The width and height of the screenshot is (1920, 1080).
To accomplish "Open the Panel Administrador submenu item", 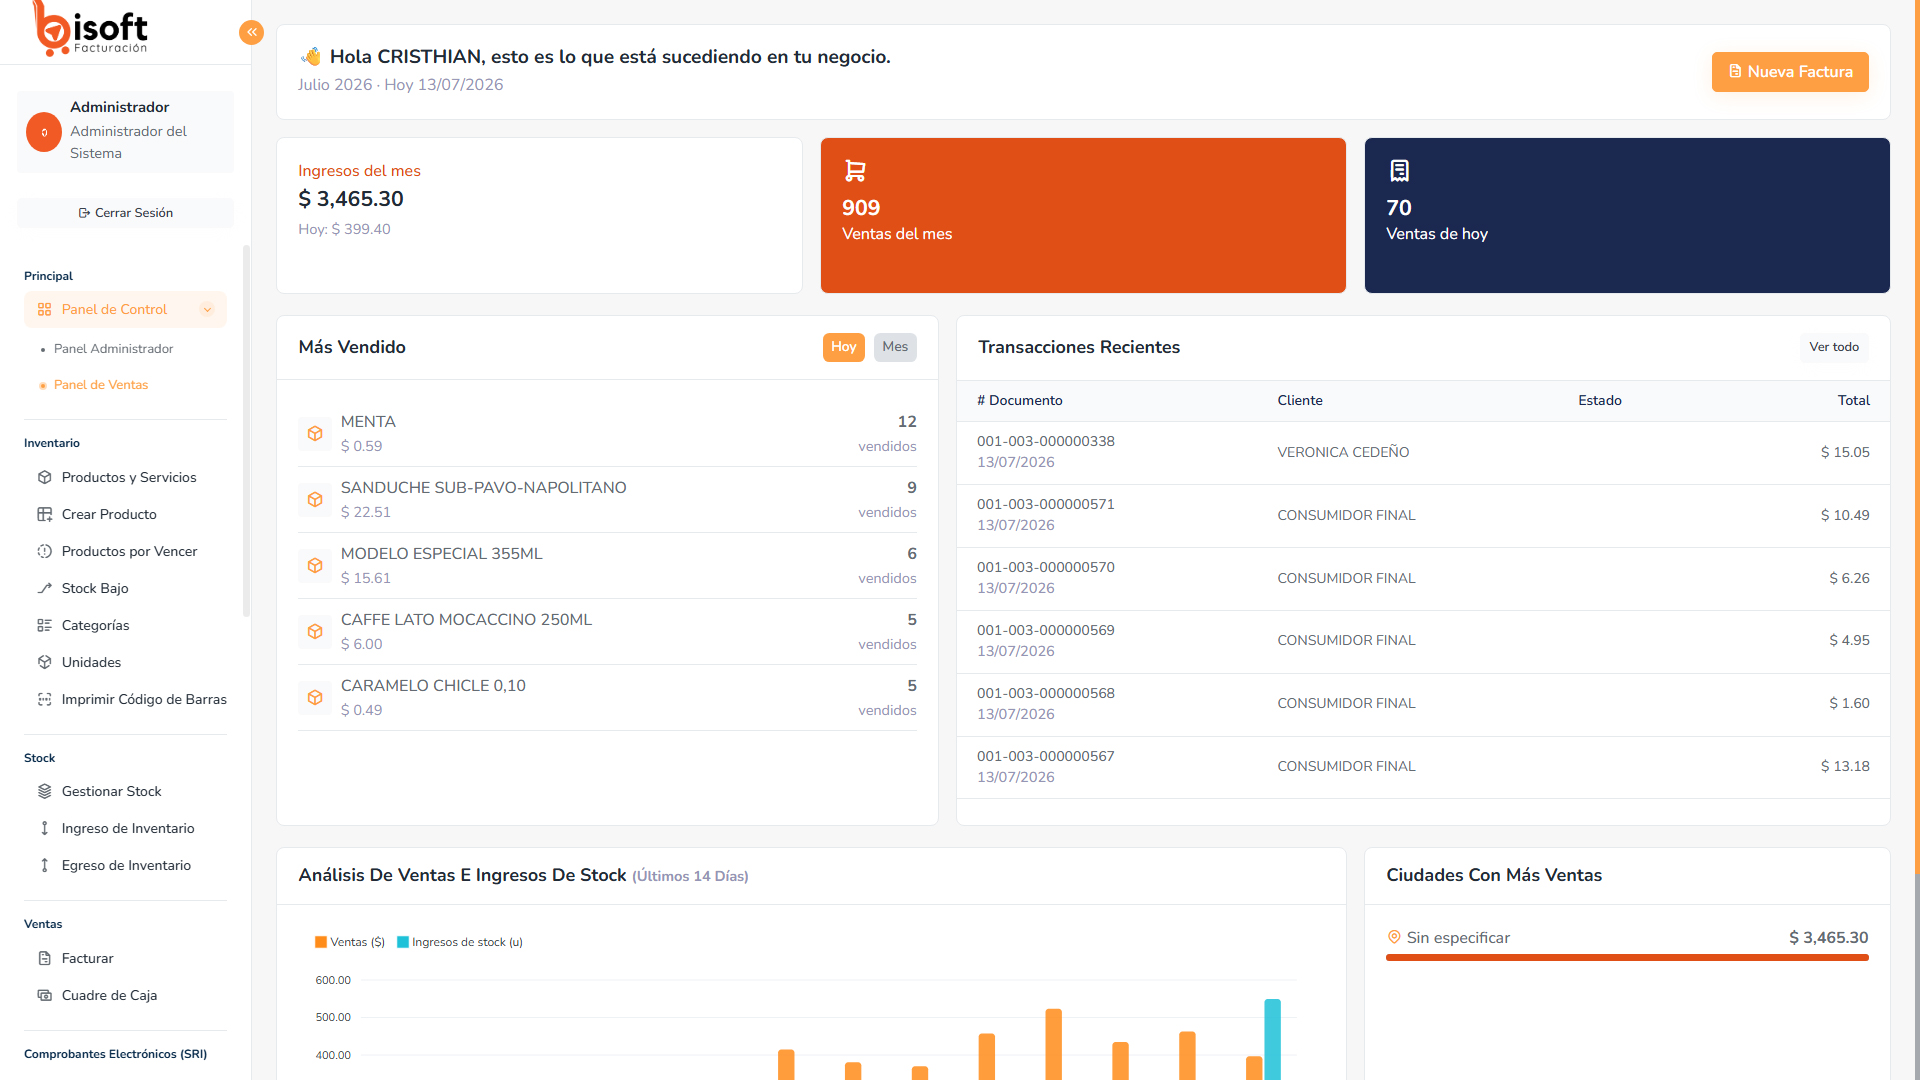I will pos(113,349).
